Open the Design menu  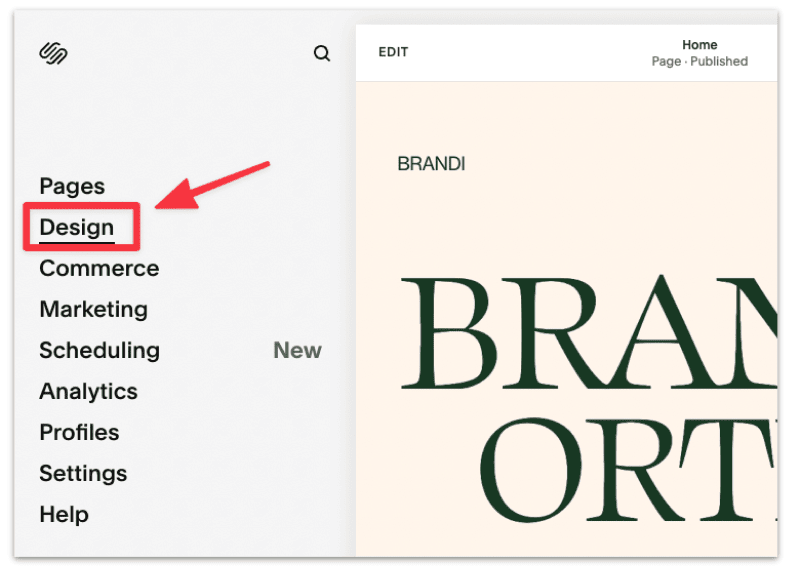pos(77,227)
